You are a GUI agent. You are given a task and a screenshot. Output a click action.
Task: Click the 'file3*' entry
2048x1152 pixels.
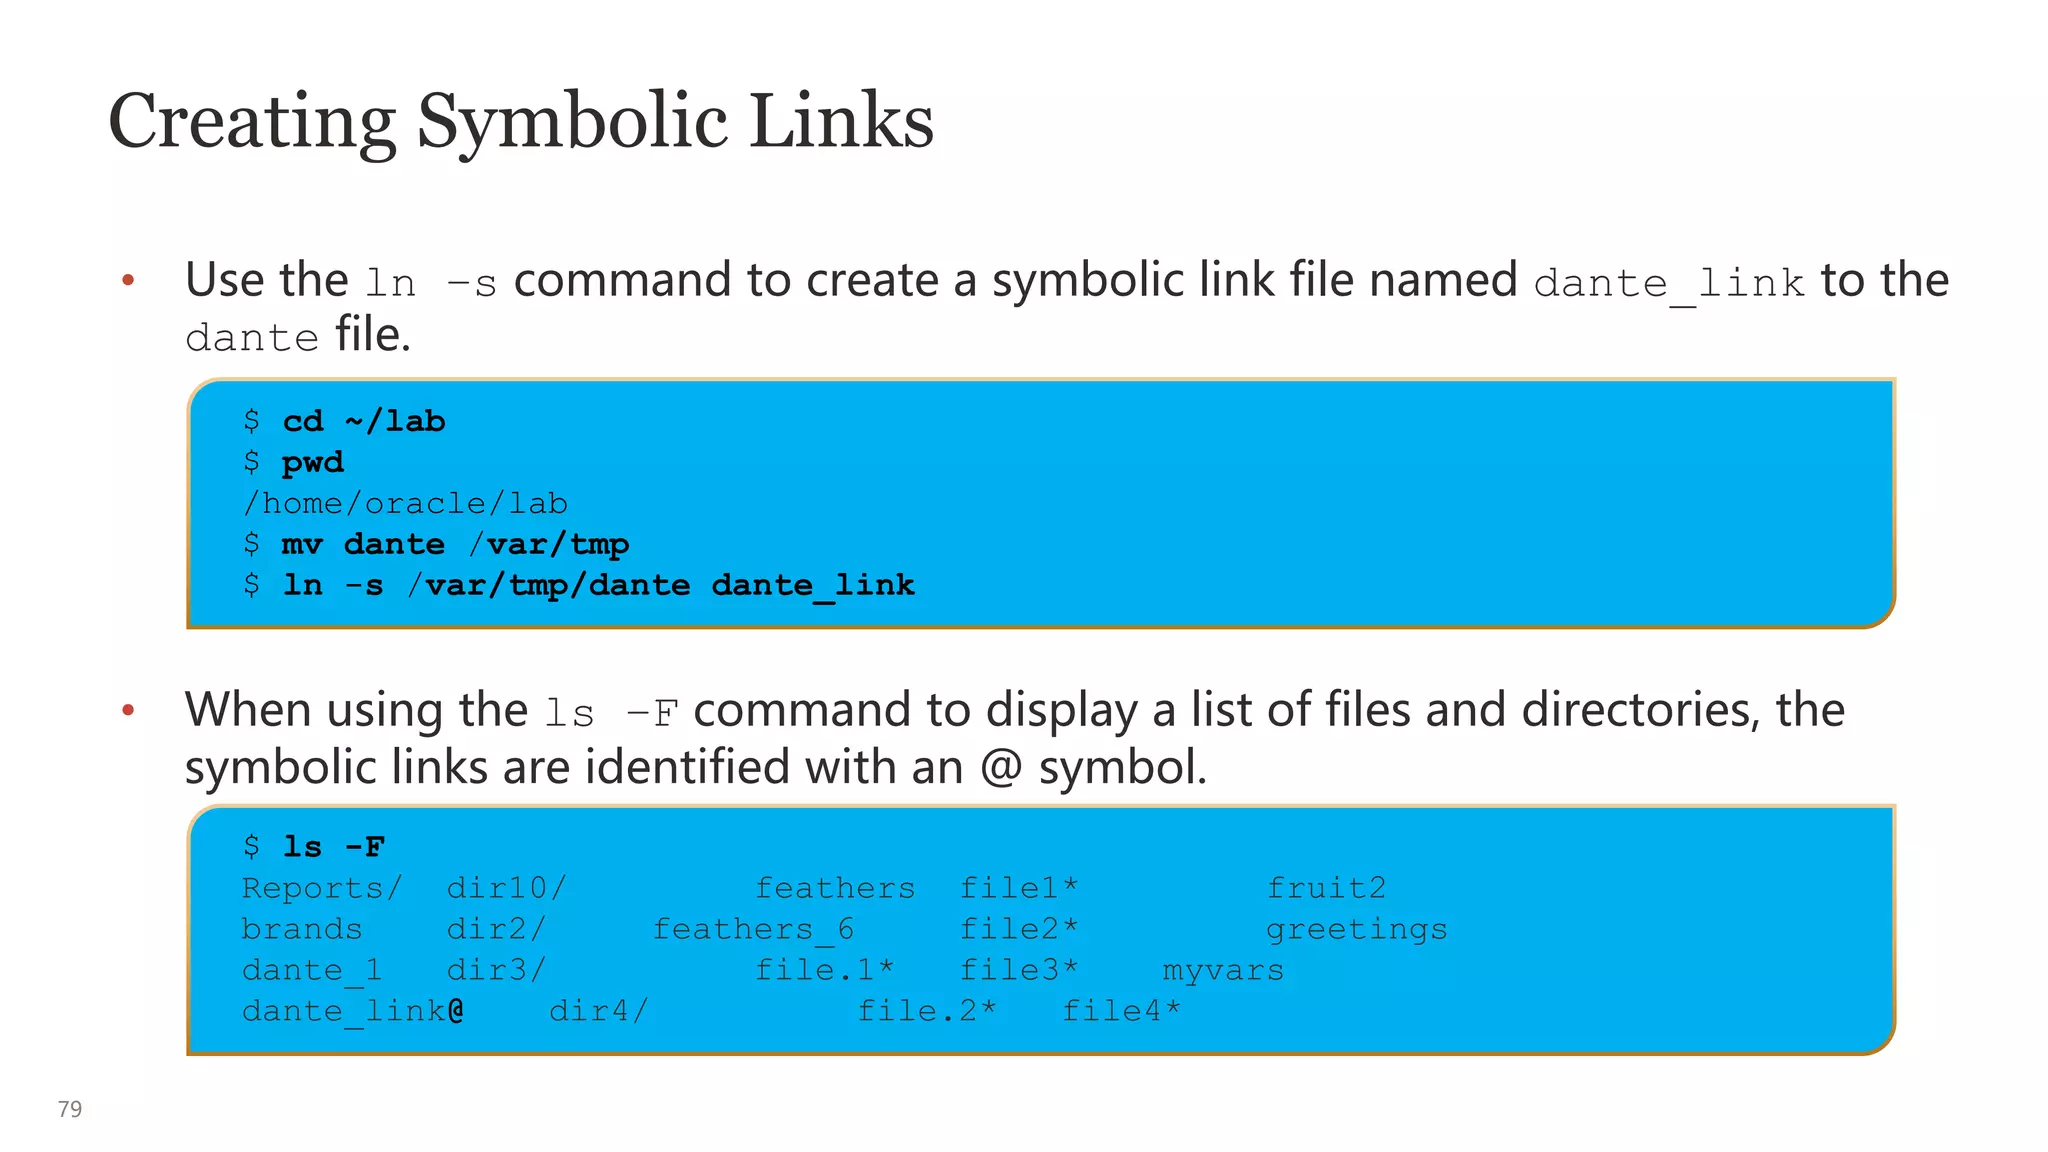pyautogui.click(x=1019, y=970)
